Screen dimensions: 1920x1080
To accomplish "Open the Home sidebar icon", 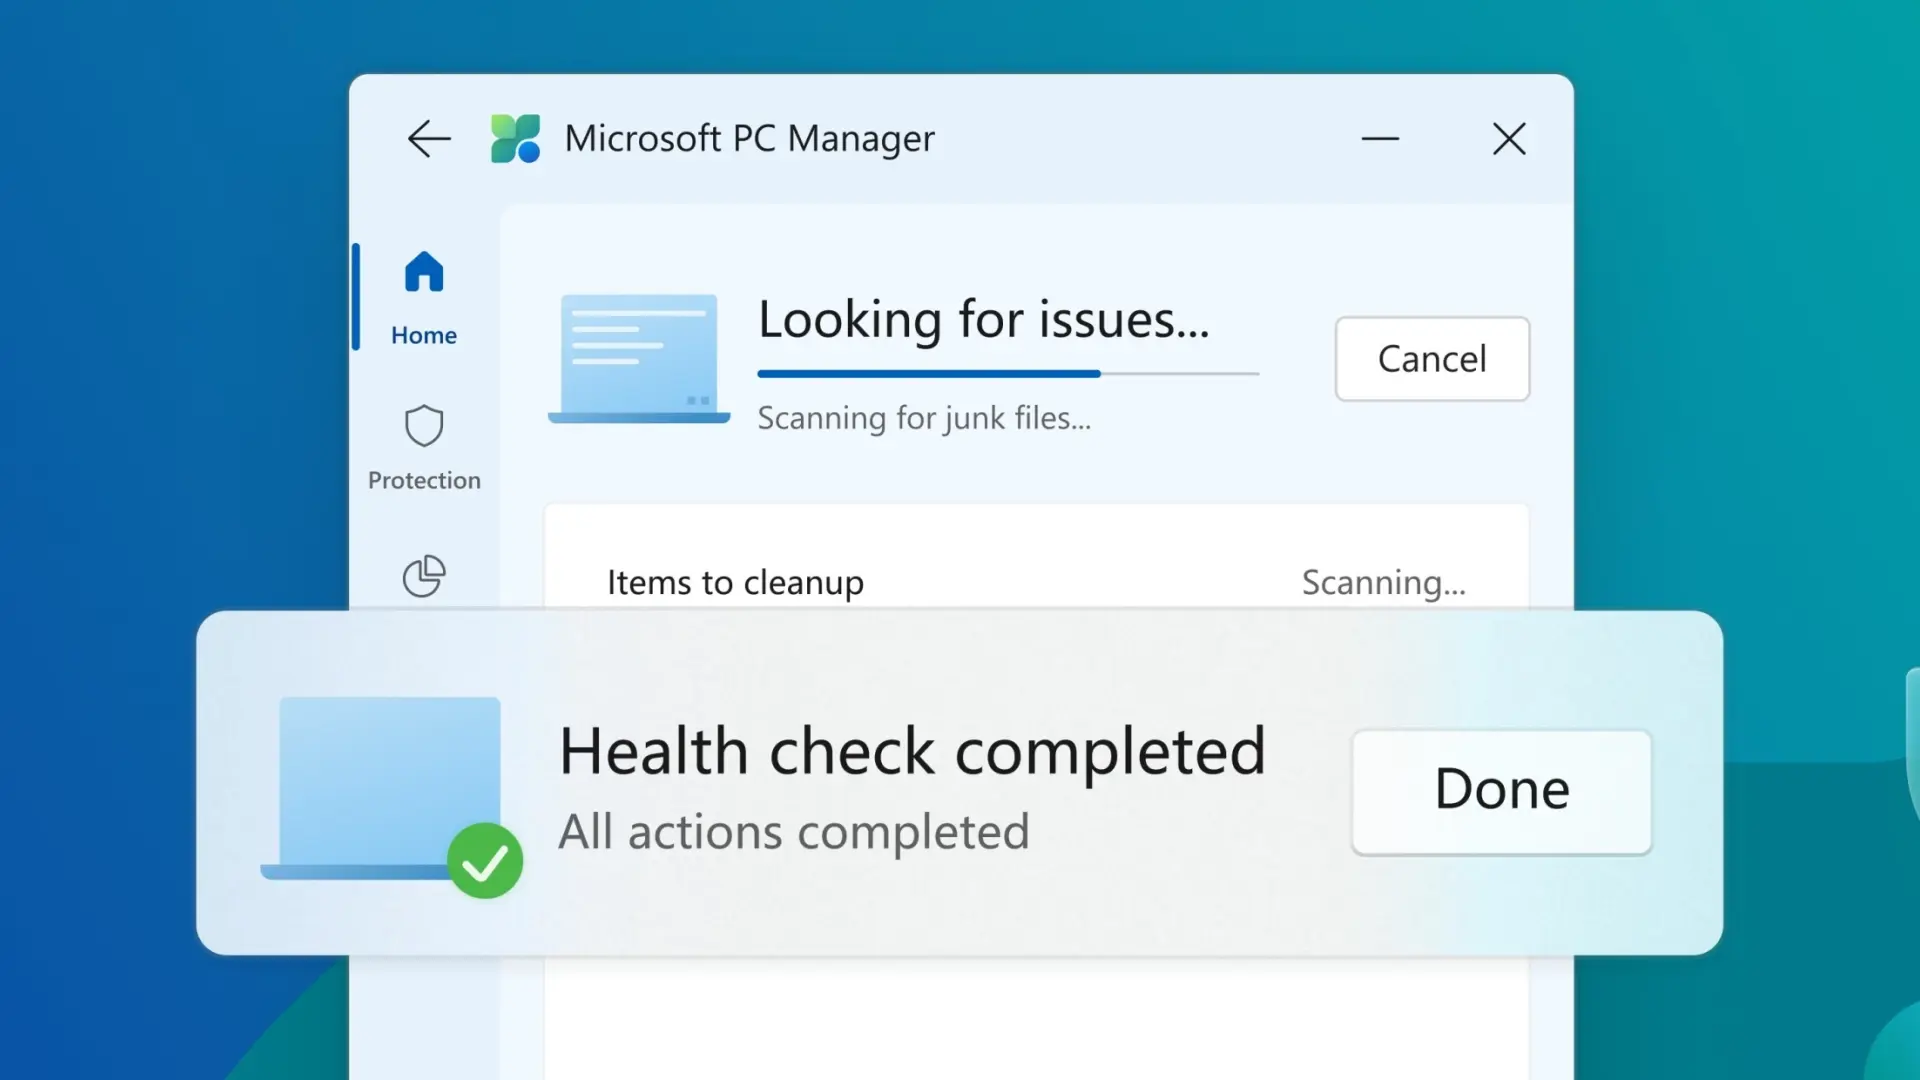I will pyautogui.click(x=424, y=272).
